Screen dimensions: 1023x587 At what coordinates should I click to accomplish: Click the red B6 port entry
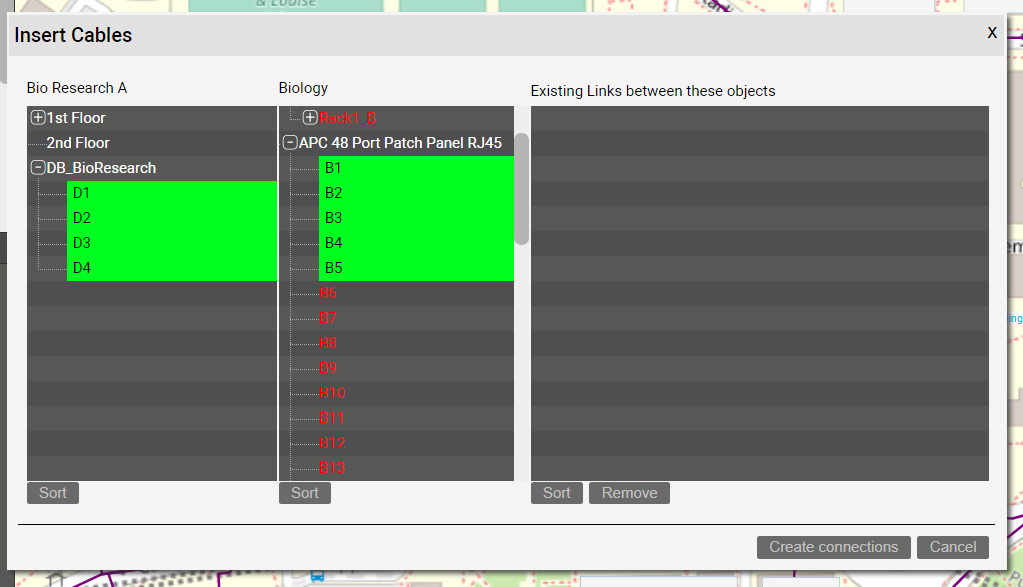click(x=328, y=293)
